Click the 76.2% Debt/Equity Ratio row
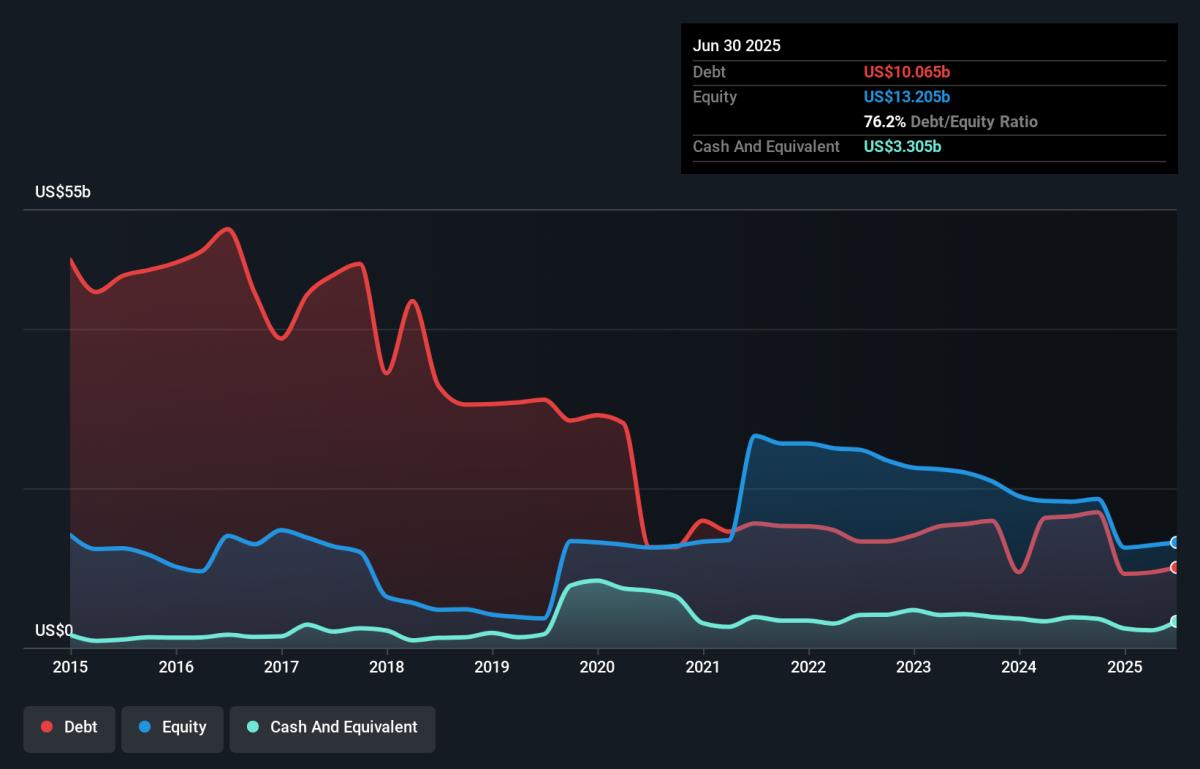This screenshot has height=769, width=1200. (950, 122)
